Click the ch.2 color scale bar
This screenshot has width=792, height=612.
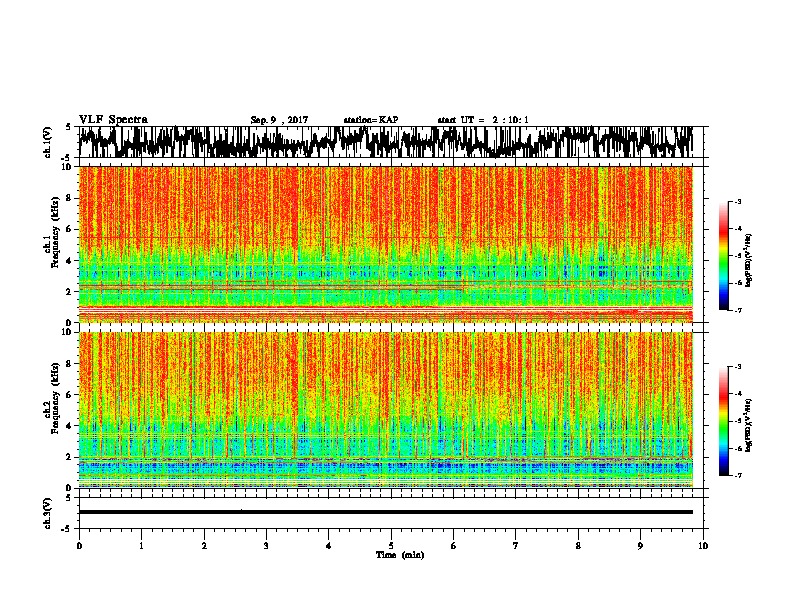tap(724, 421)
